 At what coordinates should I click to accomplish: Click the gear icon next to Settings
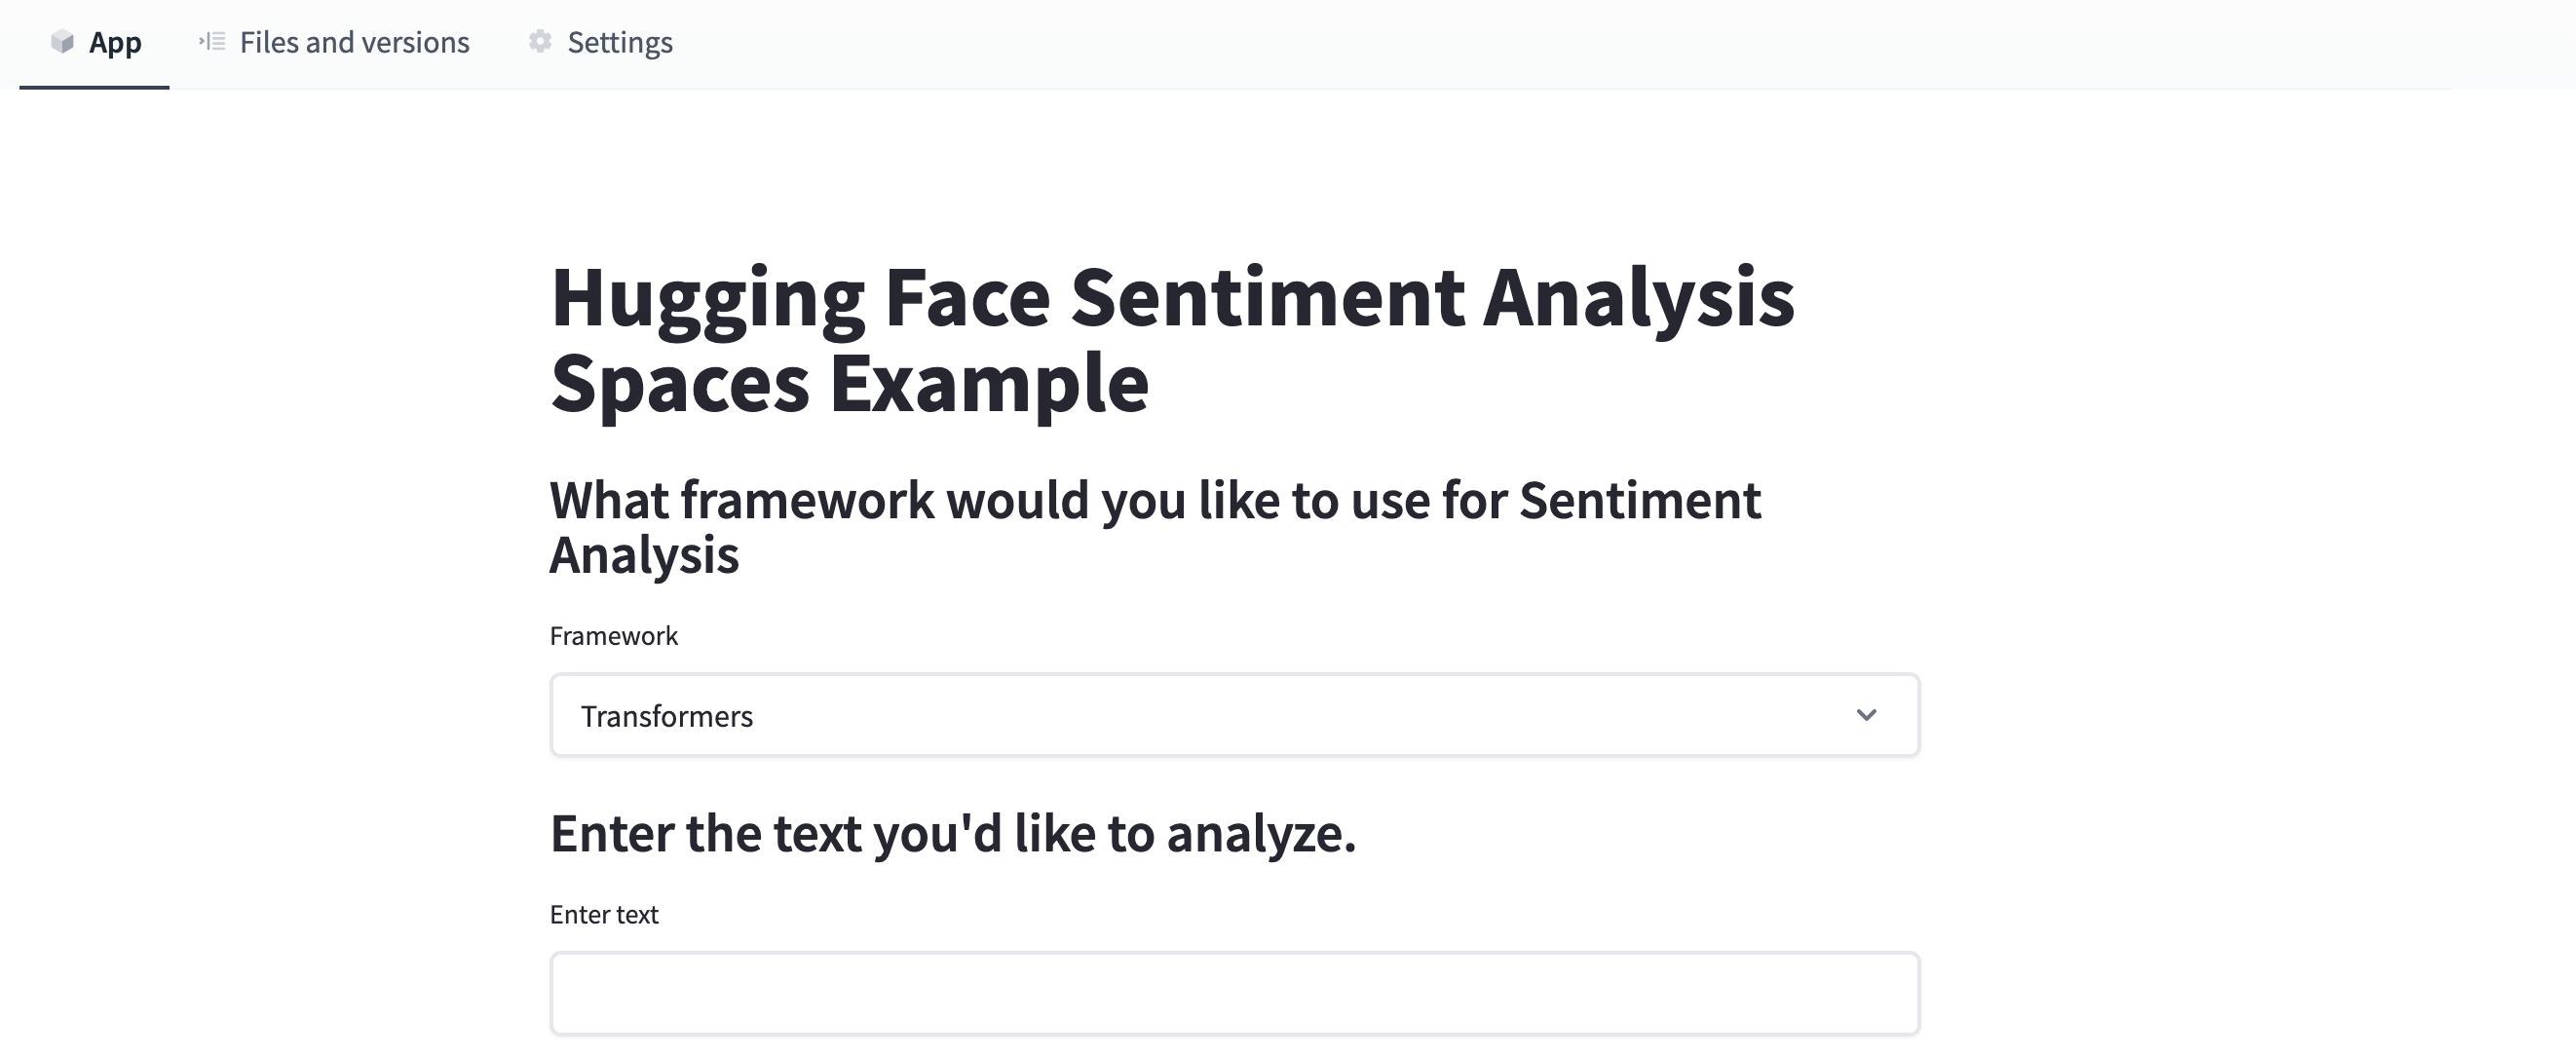point(540,42)
